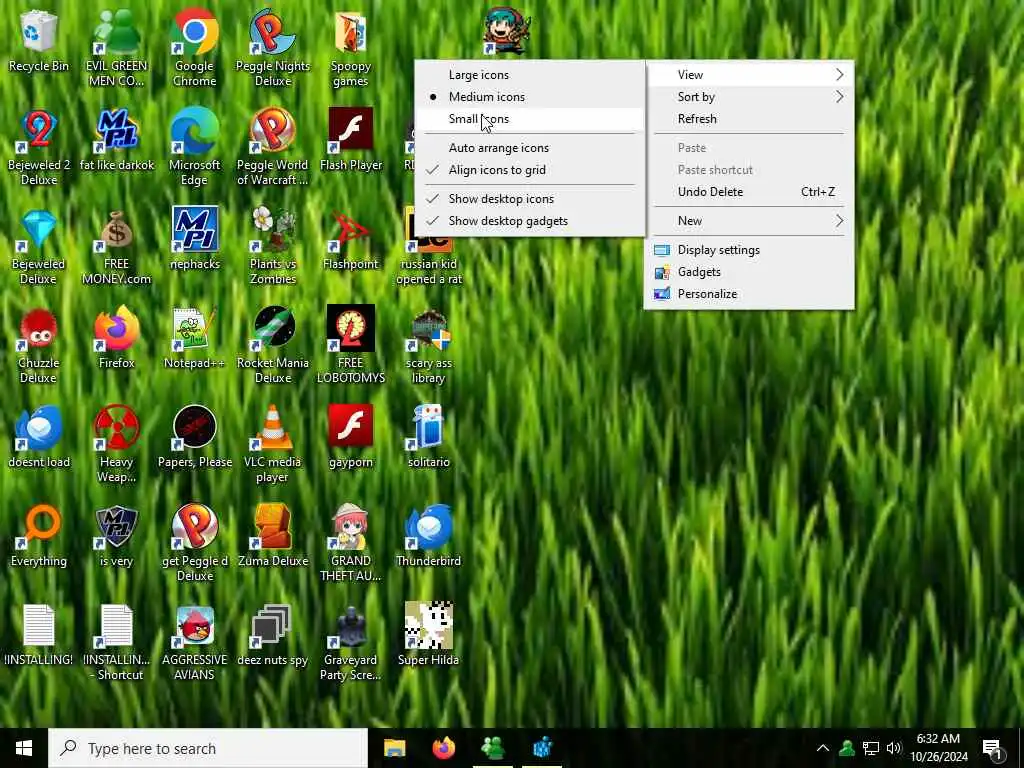The width and height of the screenshot is (1024, 768).
Task: Select the Zuma Deluxe shortcut
Action: click(273, 536)
